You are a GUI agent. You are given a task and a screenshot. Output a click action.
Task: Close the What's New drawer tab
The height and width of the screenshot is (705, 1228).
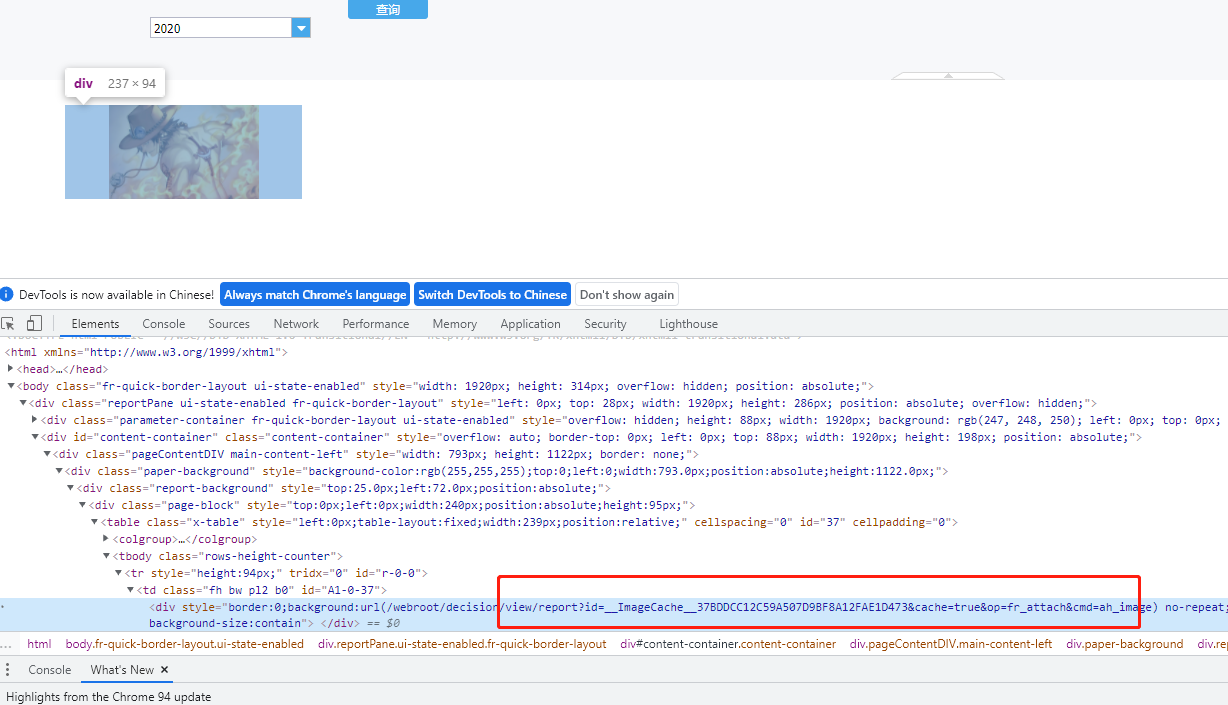tap(165, 670)
